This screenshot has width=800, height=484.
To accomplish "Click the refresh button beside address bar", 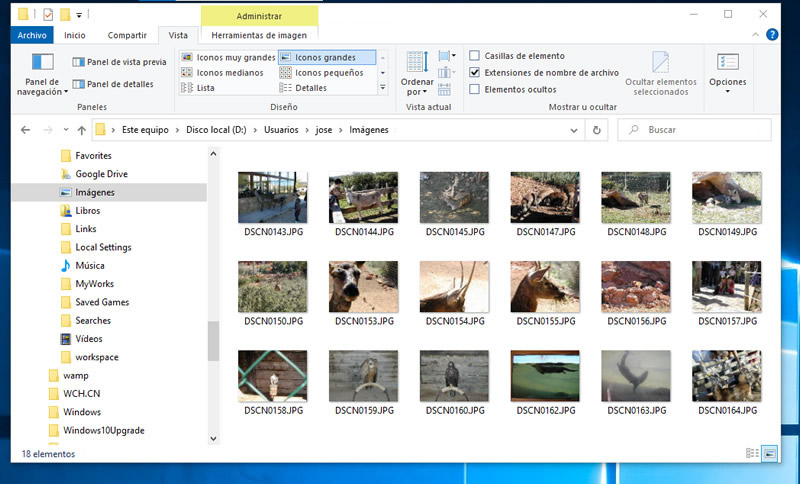I will pos(597,130).
